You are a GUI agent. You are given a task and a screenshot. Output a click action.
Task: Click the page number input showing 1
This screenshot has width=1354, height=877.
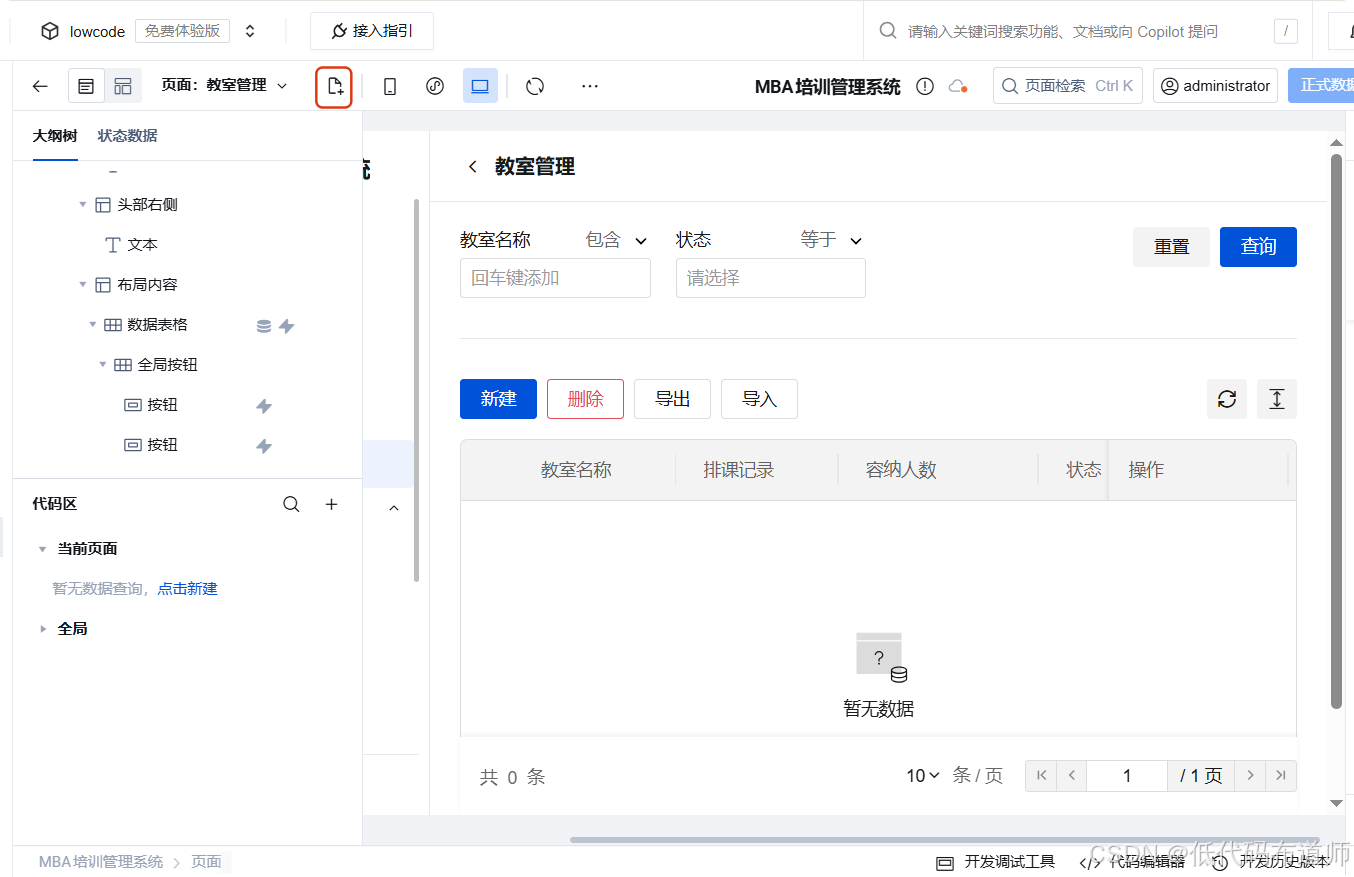coord(1127,775)
